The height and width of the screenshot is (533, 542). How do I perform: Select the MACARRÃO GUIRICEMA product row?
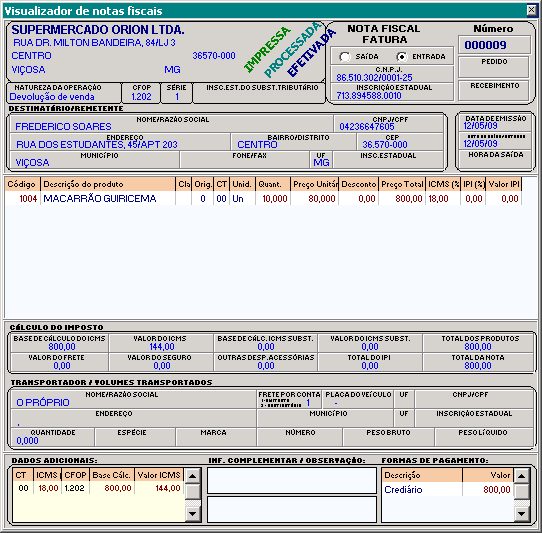coord(263,198)
